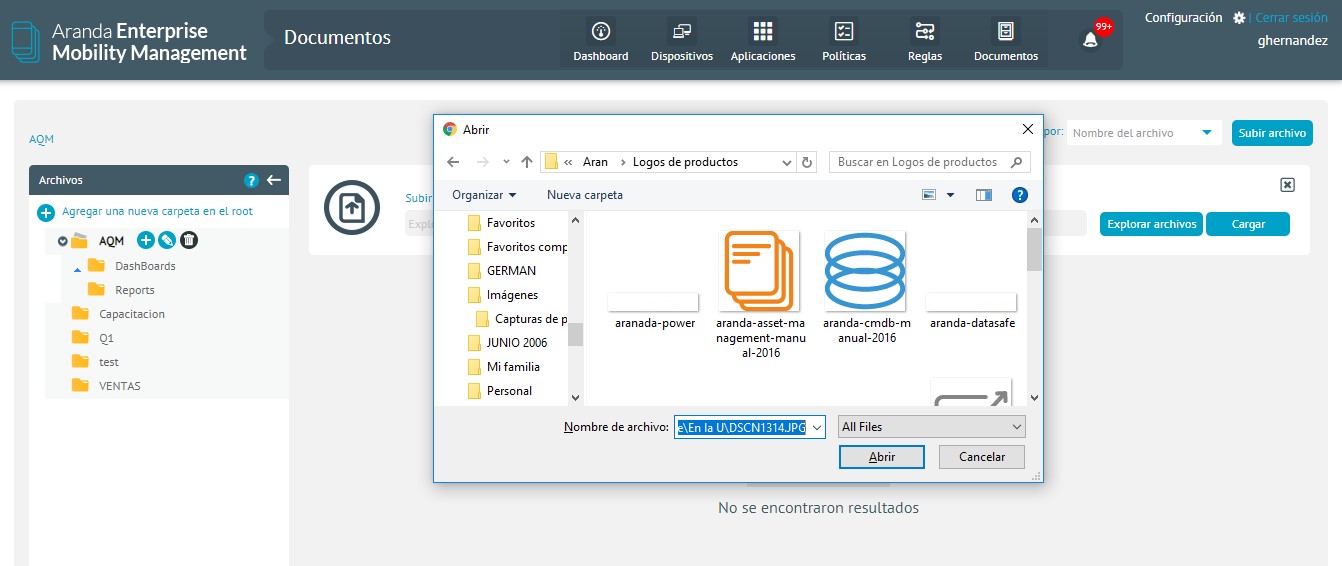
Task: Click the Nueva carpeta menu item
Action: (585, 195)
